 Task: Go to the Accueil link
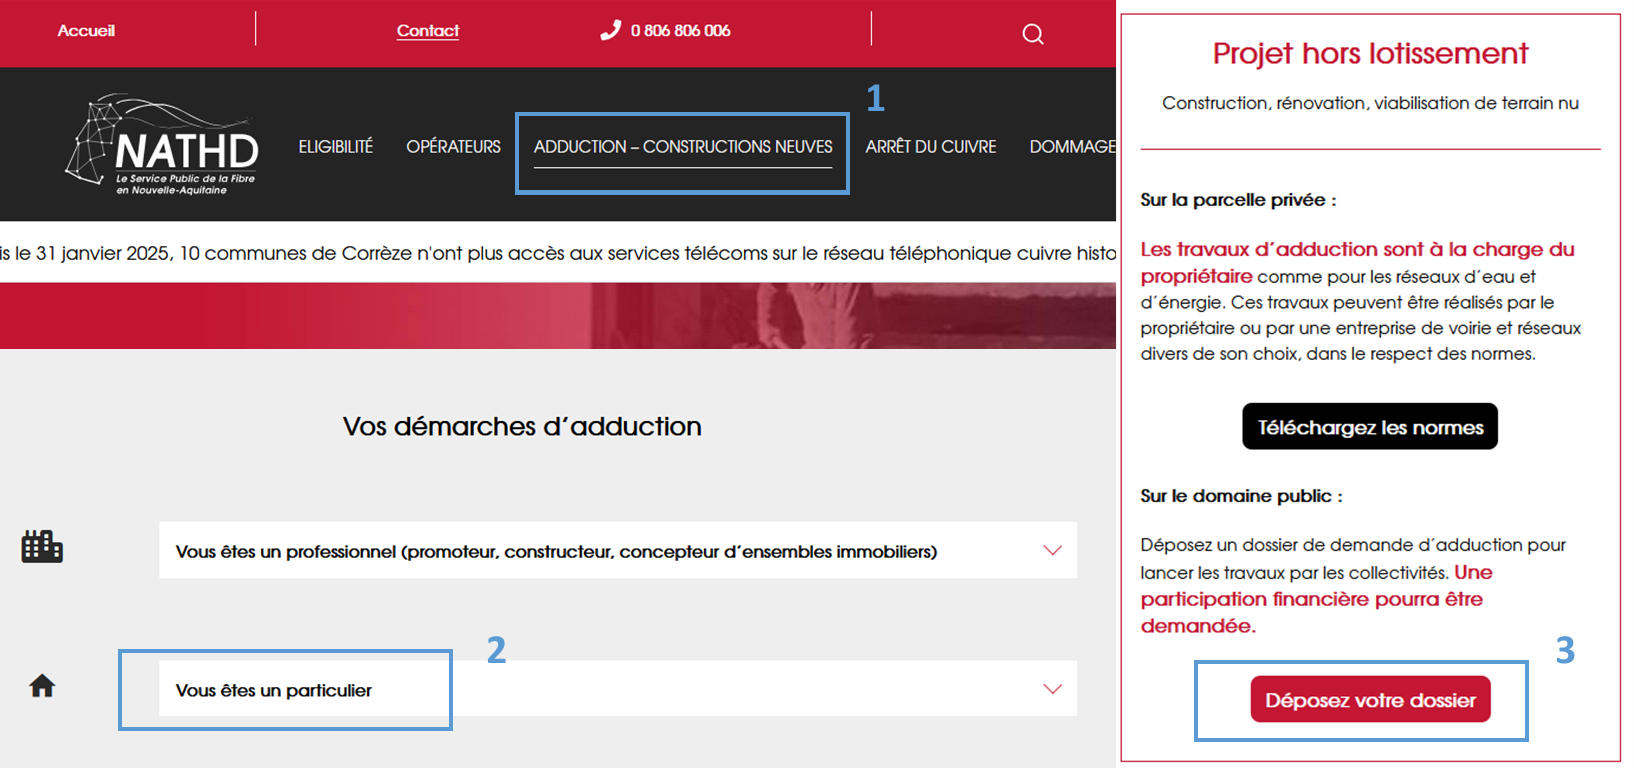(86, 31)
